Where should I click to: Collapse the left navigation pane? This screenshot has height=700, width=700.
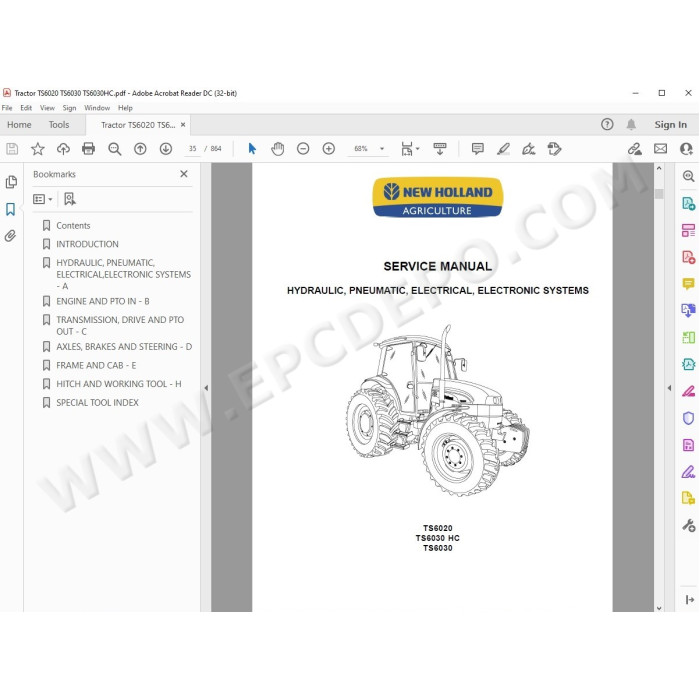click(x=206, y=388)
